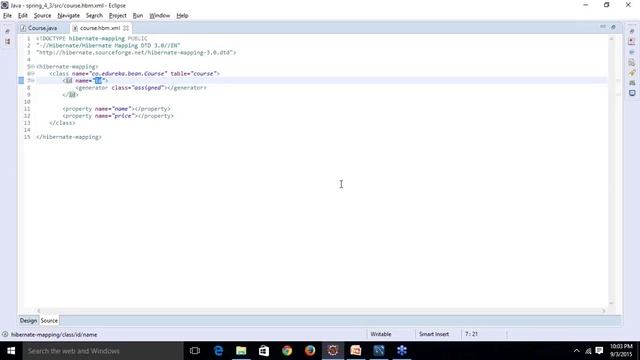The image size is (640, 360).
Task: Open File Explorer from taskbar
Action: pyautogui.click(x=241, y=351)
